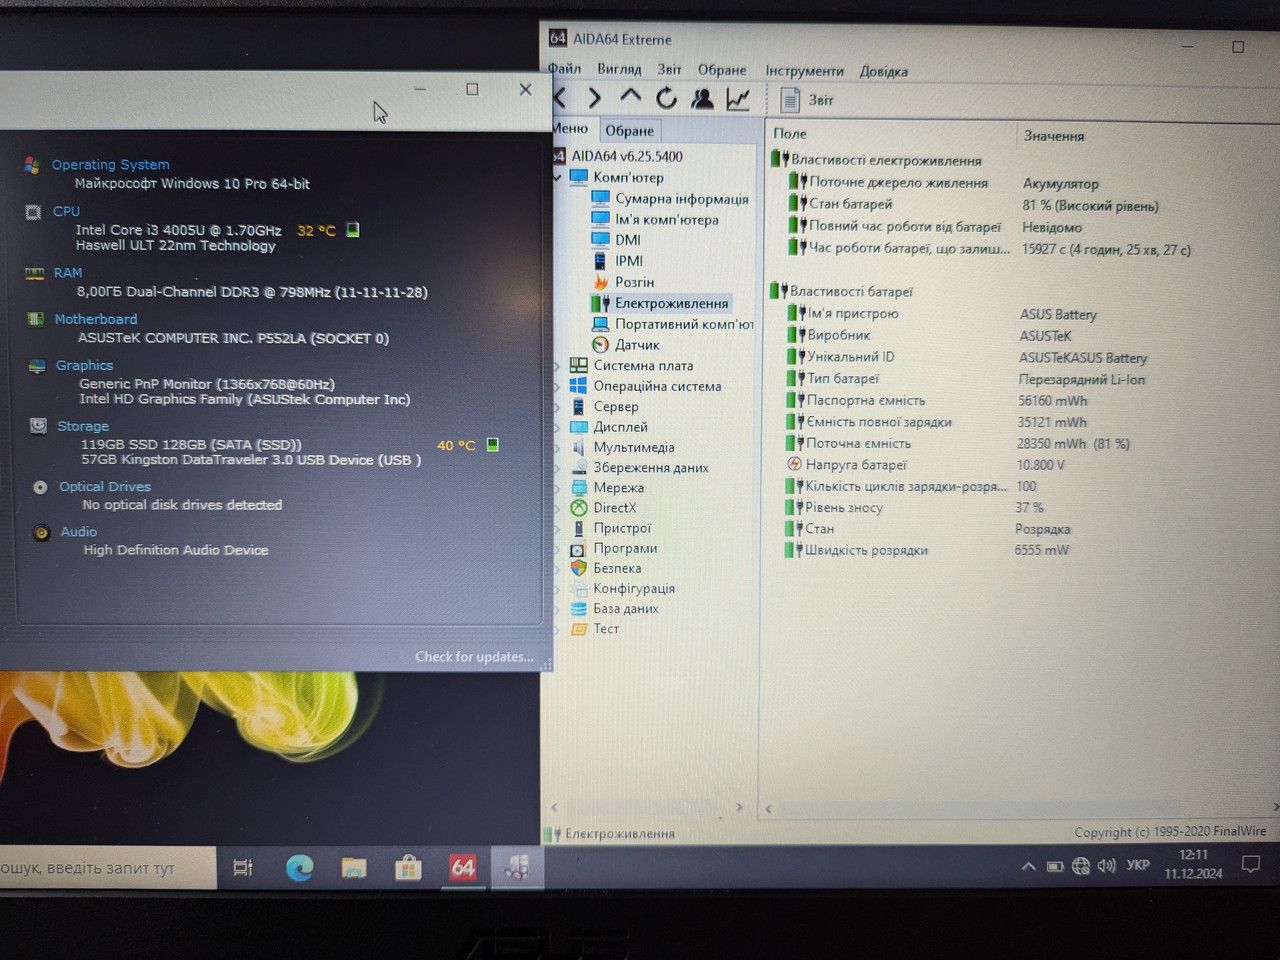Open the user report wizard icon
The image size is (1280, 960).
click(x=702, y=98)
